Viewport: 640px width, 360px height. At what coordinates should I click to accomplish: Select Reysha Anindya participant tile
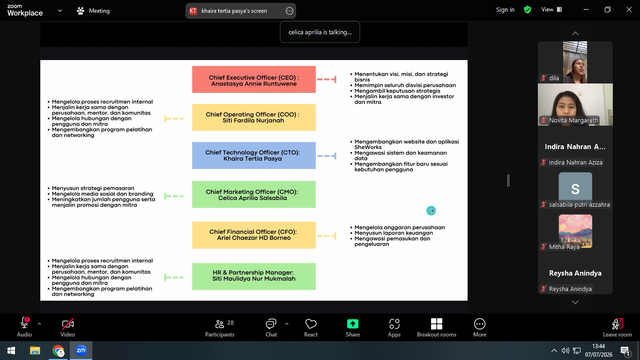click(x=575, y=273)
